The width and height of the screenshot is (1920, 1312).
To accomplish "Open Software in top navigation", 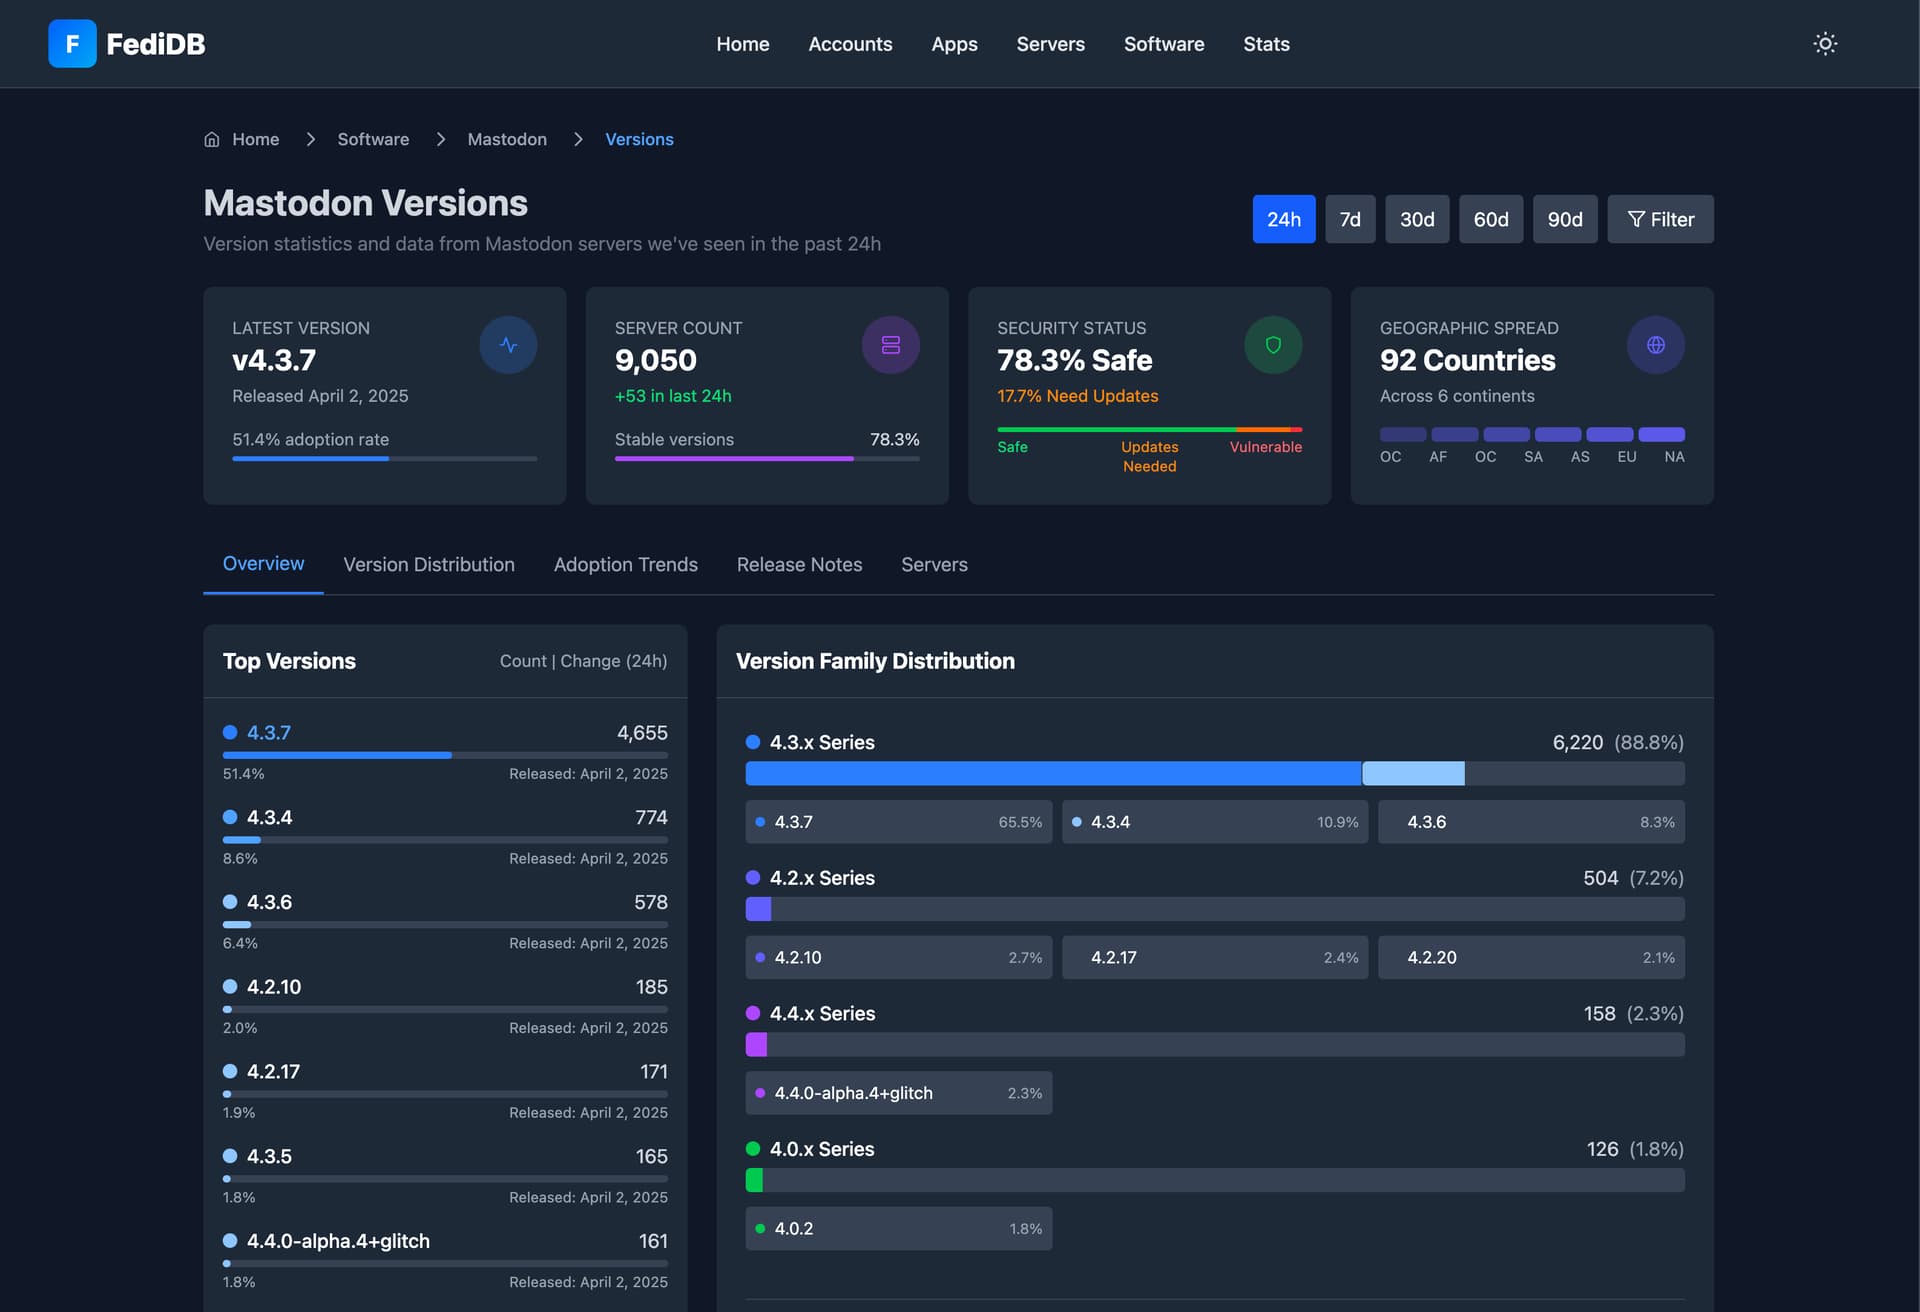I will point(1164,44).
